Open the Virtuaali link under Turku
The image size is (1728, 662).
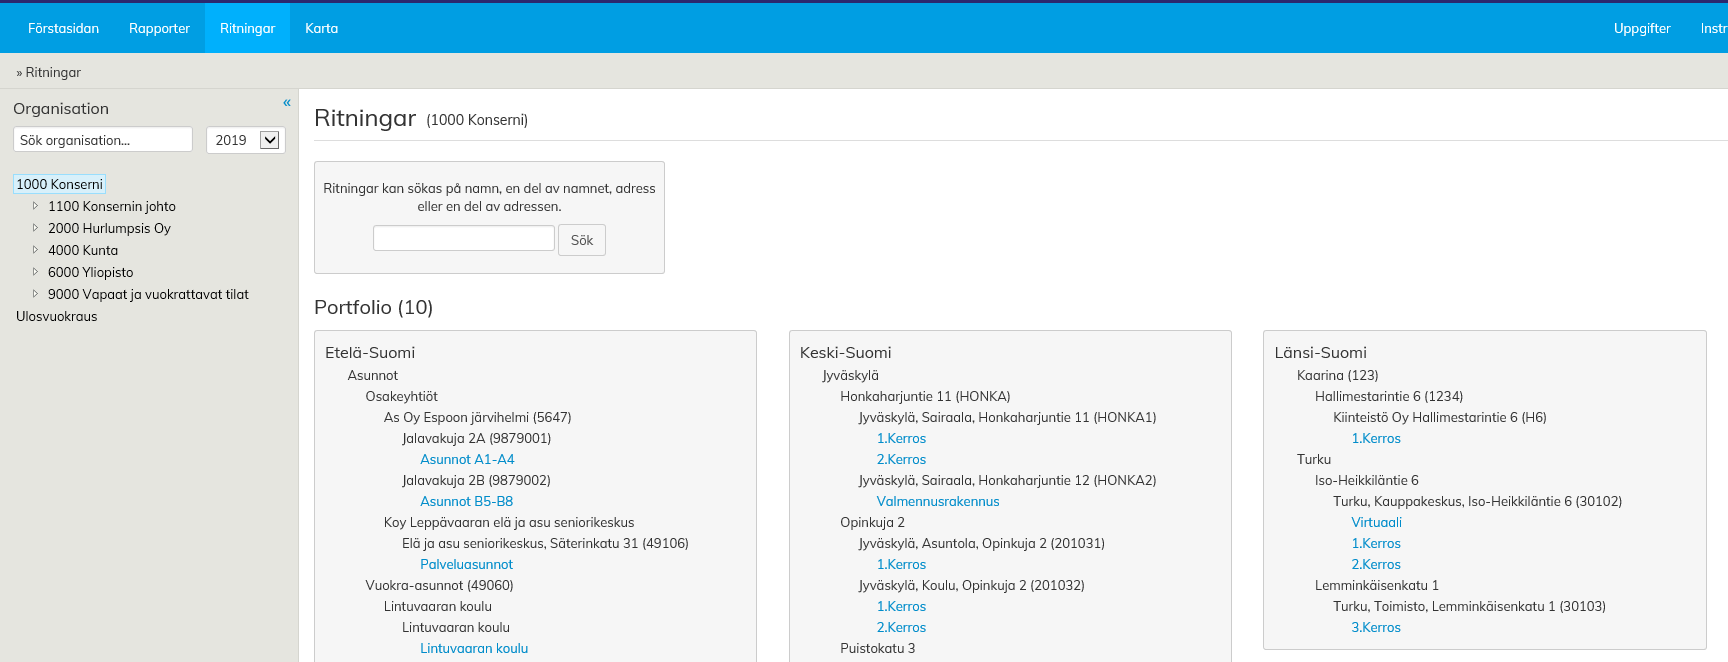[x=1376, y=522]
